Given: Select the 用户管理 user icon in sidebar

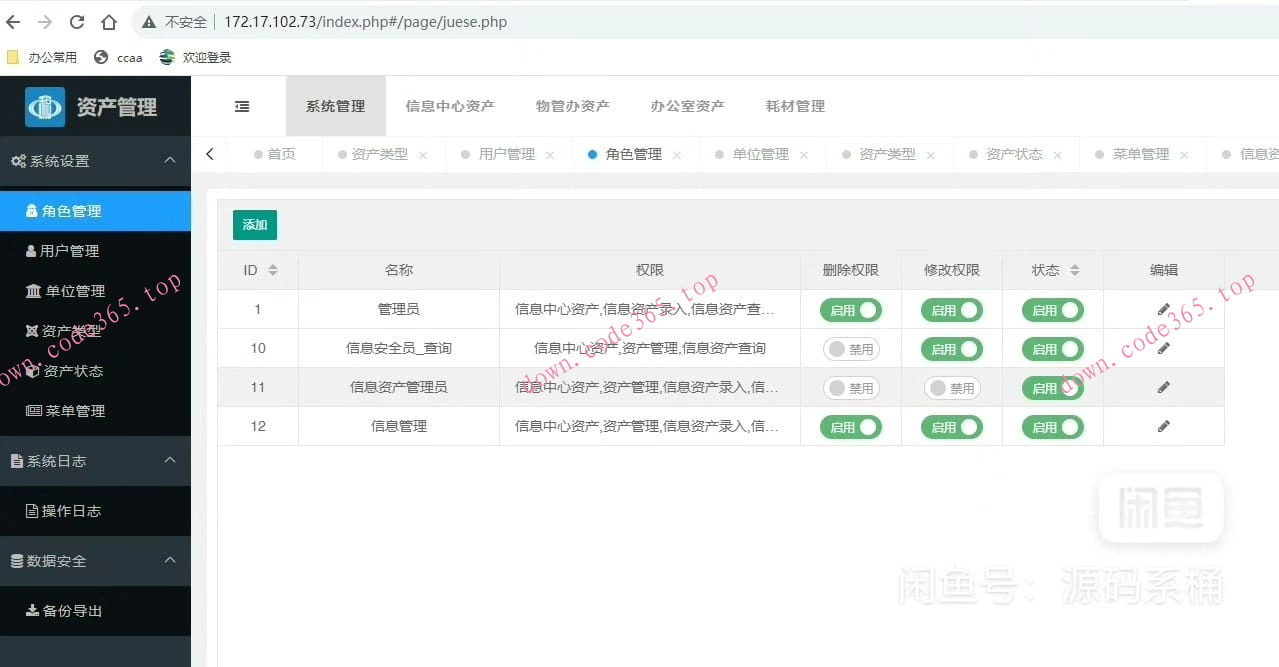Looking at the screenshot, I should pyautogui.click(x=33, y=250).
